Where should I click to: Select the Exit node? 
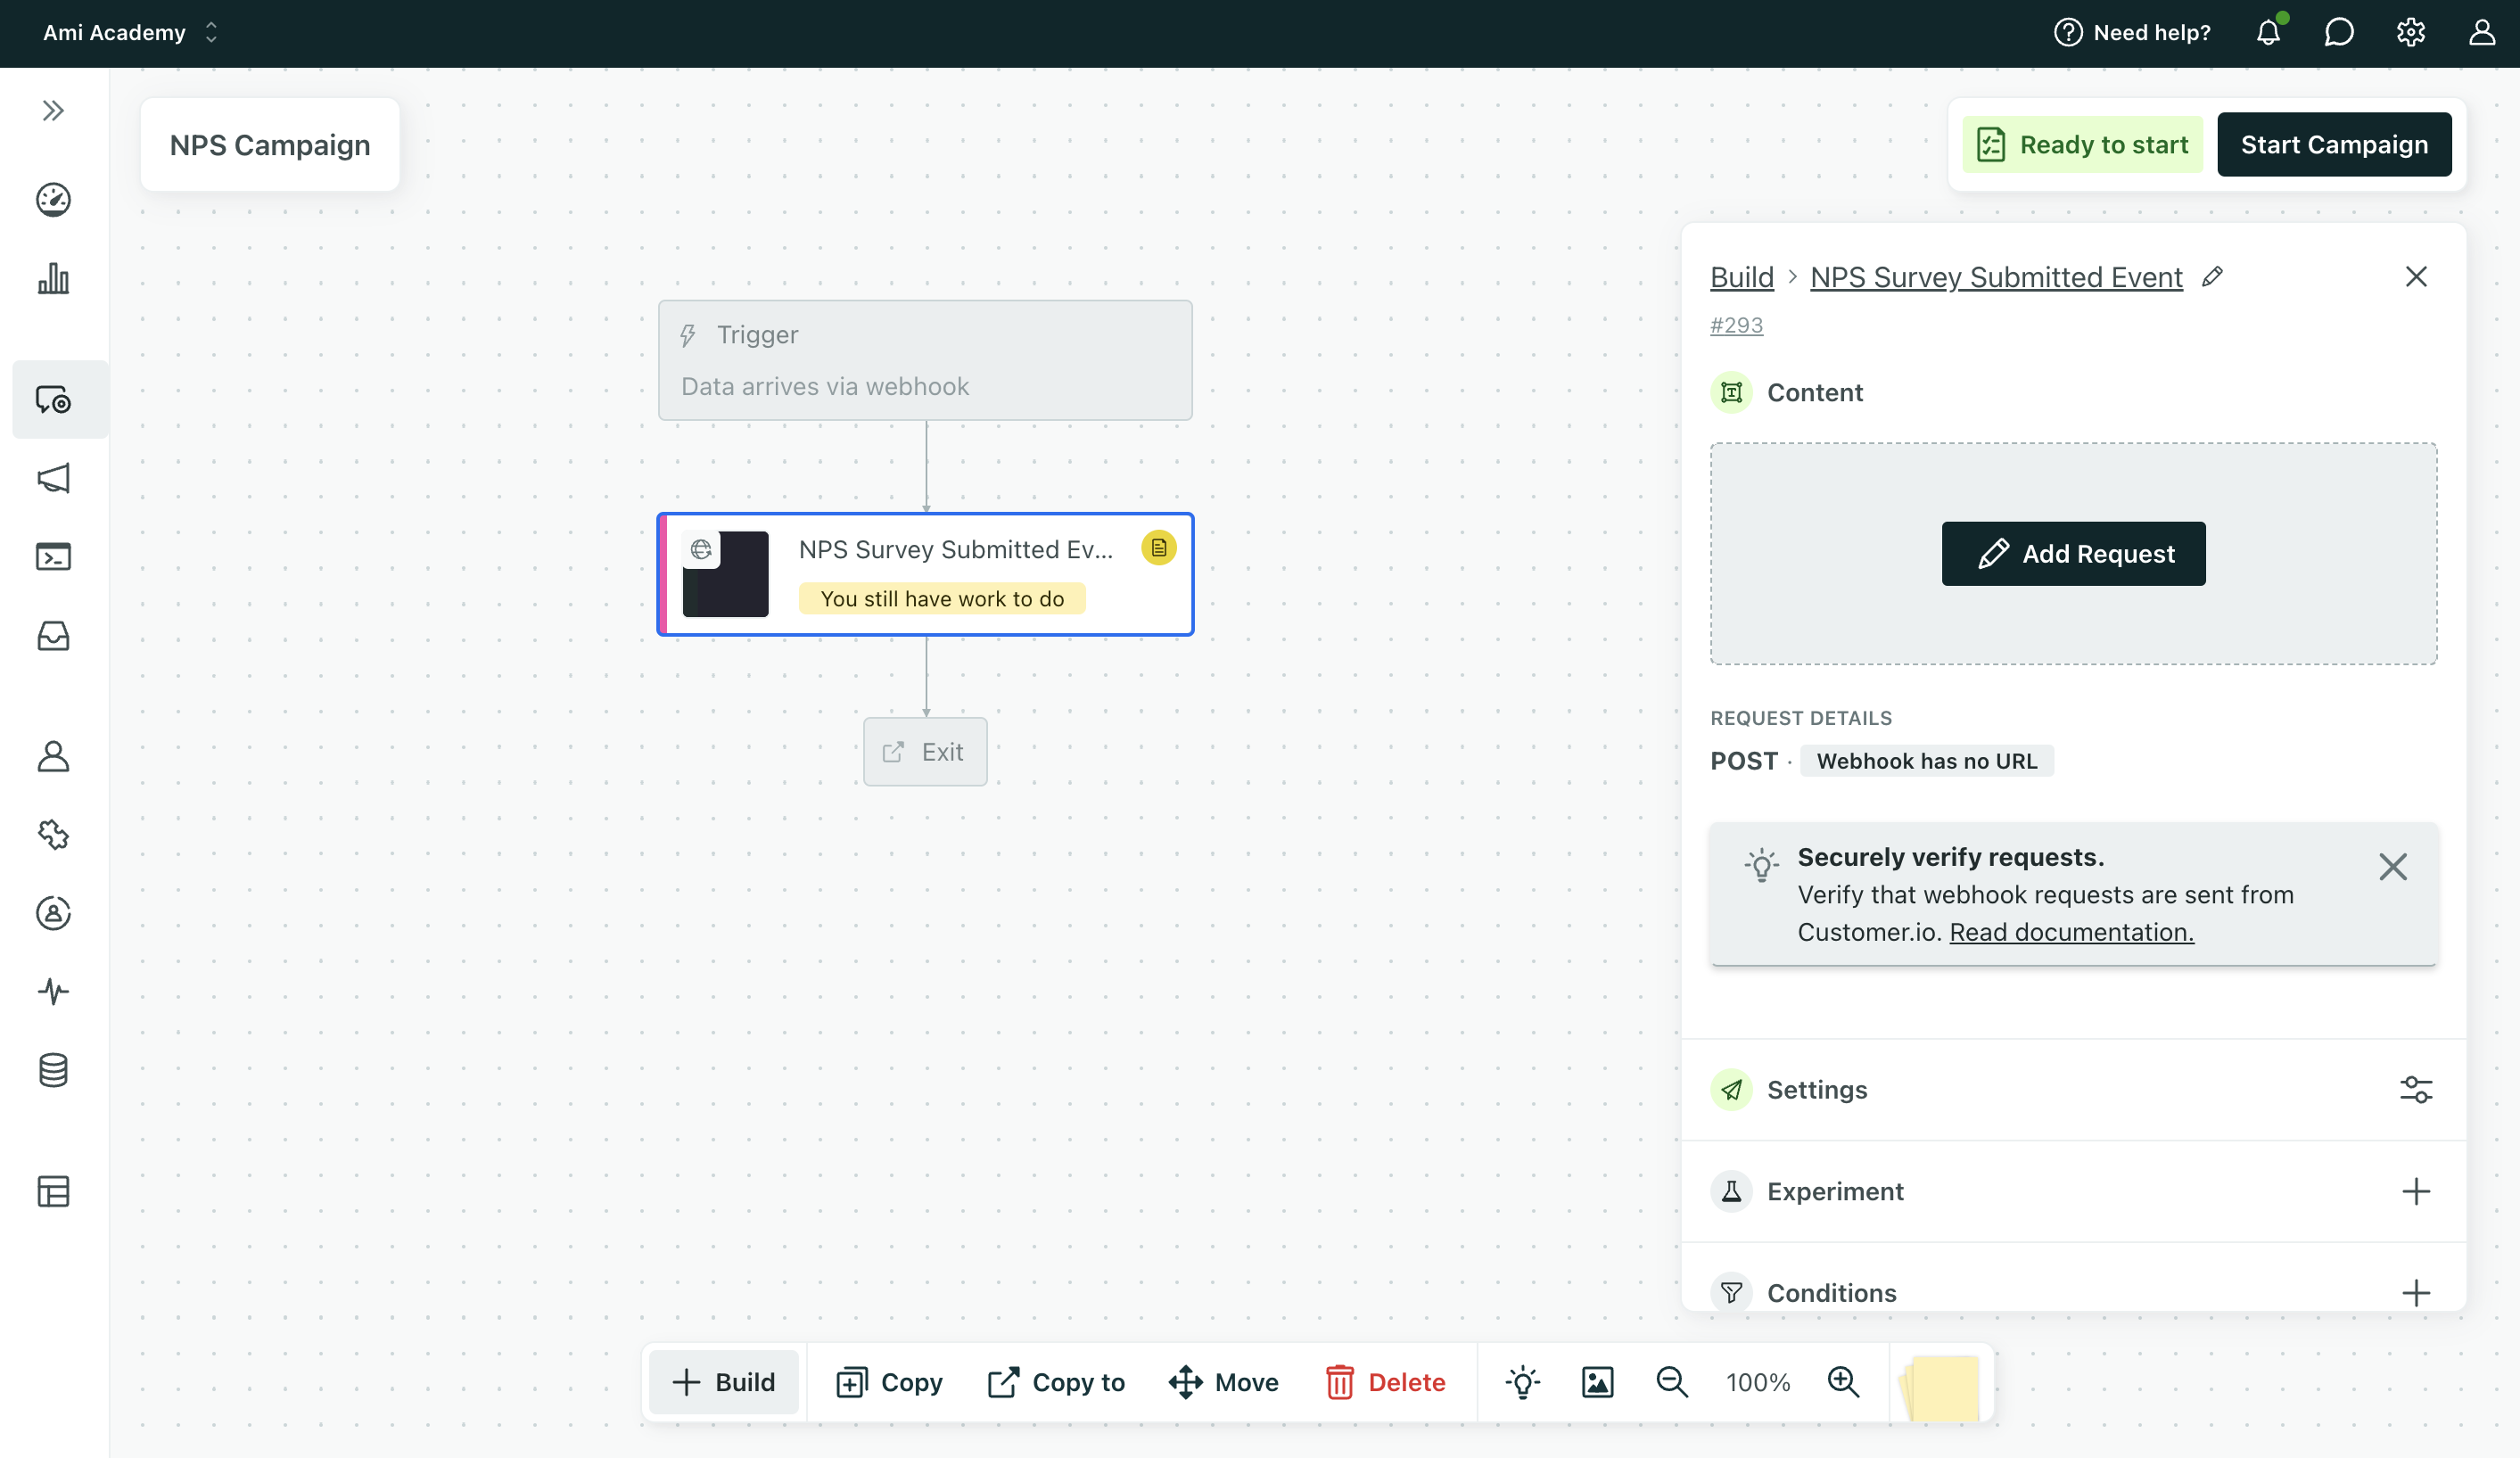(925, 752)
